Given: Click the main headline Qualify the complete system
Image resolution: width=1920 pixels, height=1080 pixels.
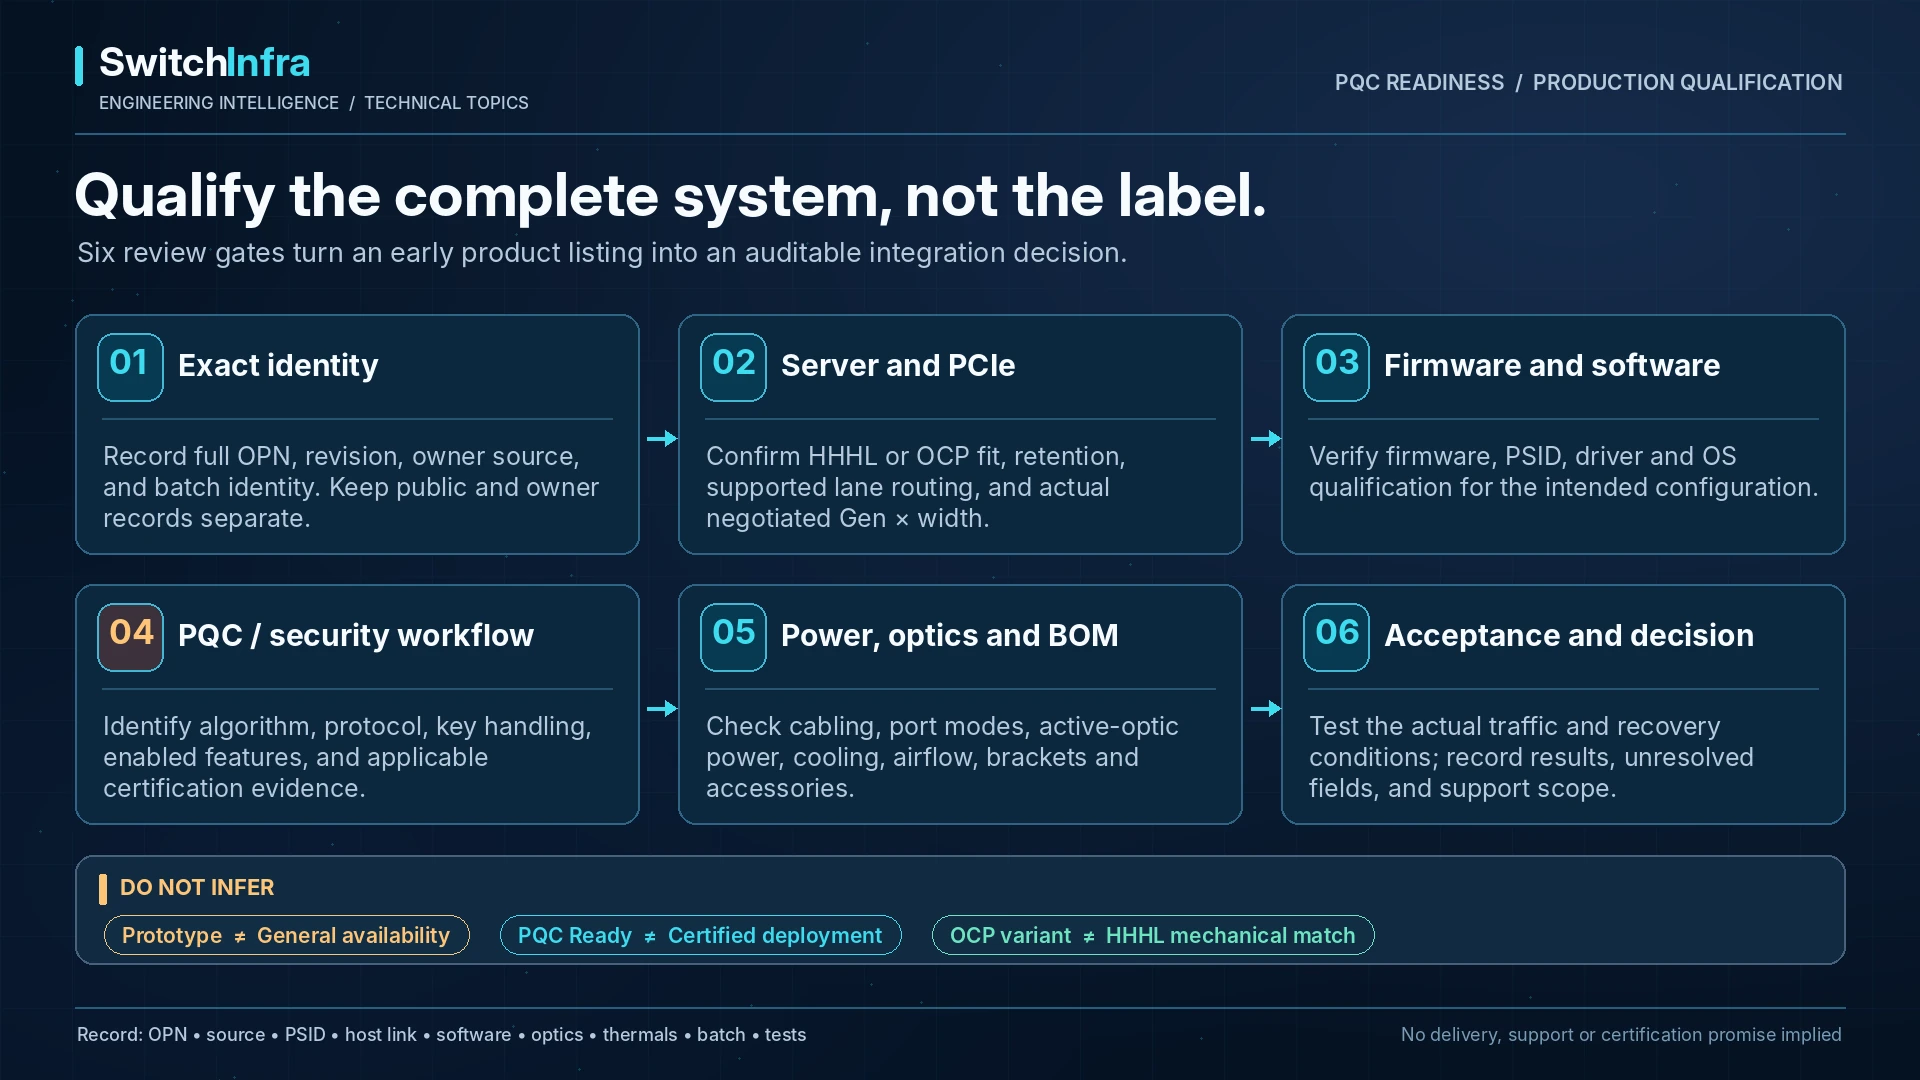Looking at the screenshot, I should [x=670, y=196].
